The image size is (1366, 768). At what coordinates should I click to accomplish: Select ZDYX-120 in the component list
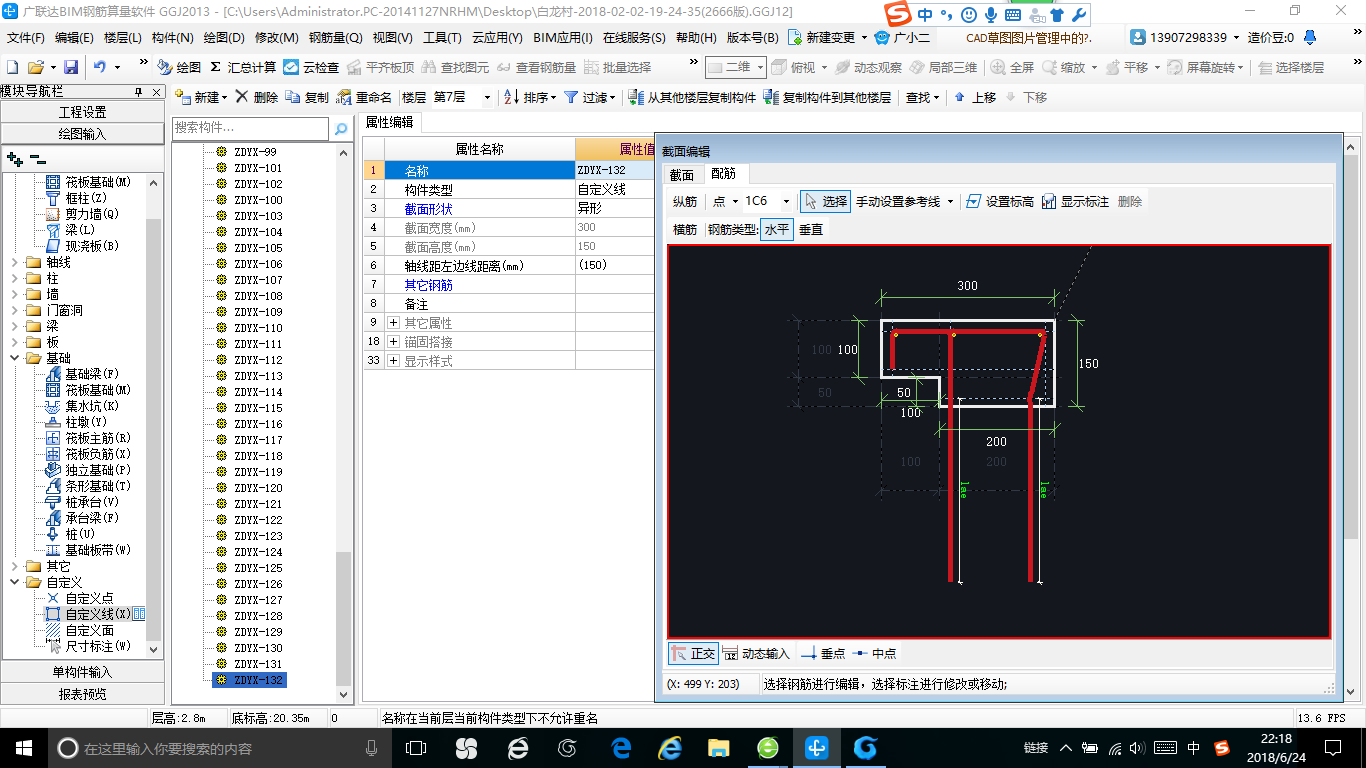258,488
